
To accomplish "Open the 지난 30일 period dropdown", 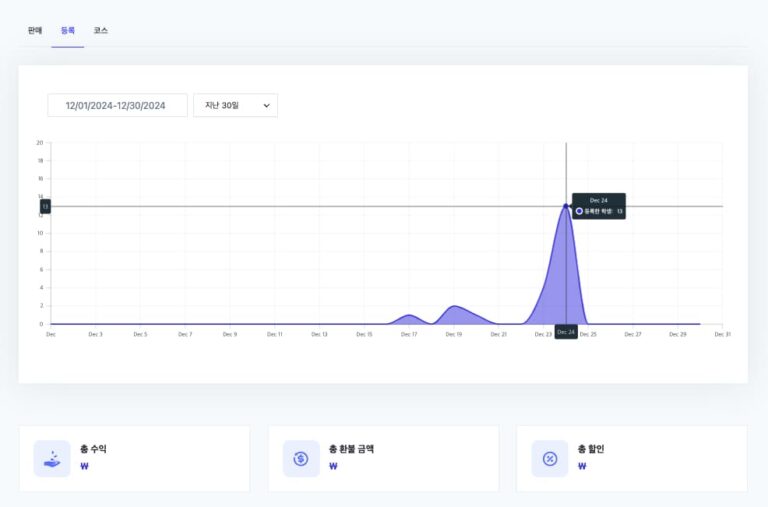I will pyautogui.click(x=235, y=105).
